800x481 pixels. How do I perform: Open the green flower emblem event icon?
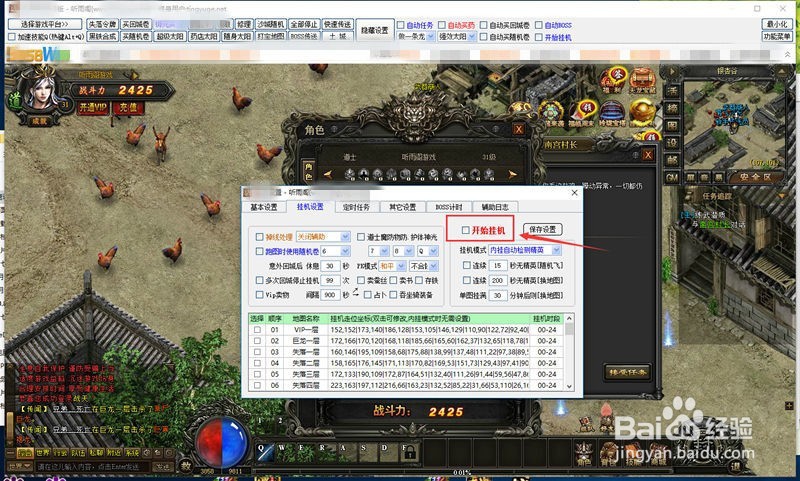tap(552, 113)
